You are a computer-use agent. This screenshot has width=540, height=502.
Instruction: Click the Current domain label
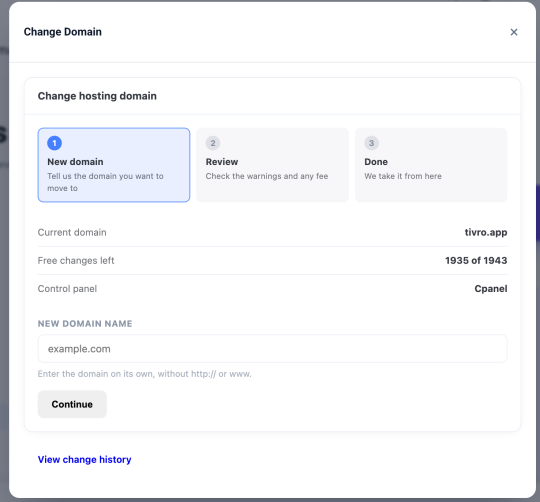72,232
